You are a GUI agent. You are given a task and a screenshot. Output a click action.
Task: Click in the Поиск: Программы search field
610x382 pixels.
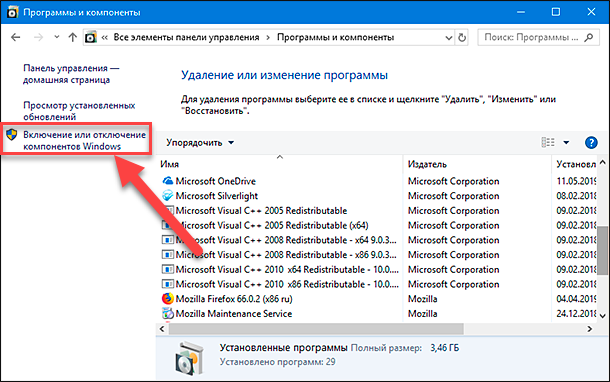(531, 37)
